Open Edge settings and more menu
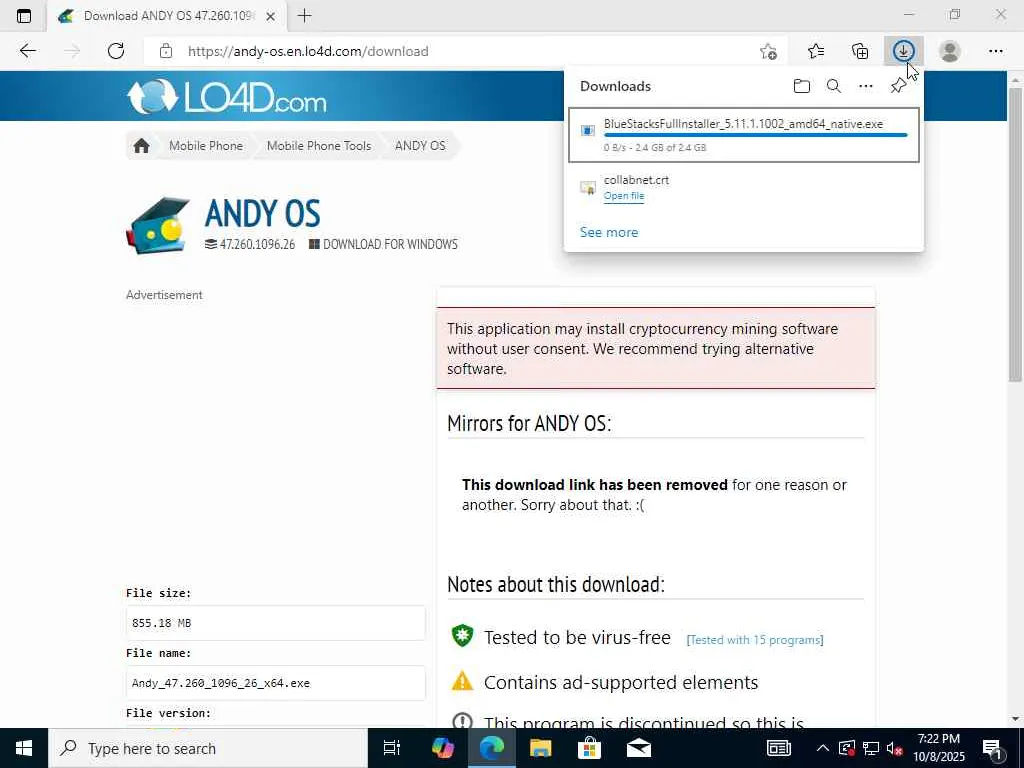Viewport: 1024px width, 768px height. [x=995, y=51]
